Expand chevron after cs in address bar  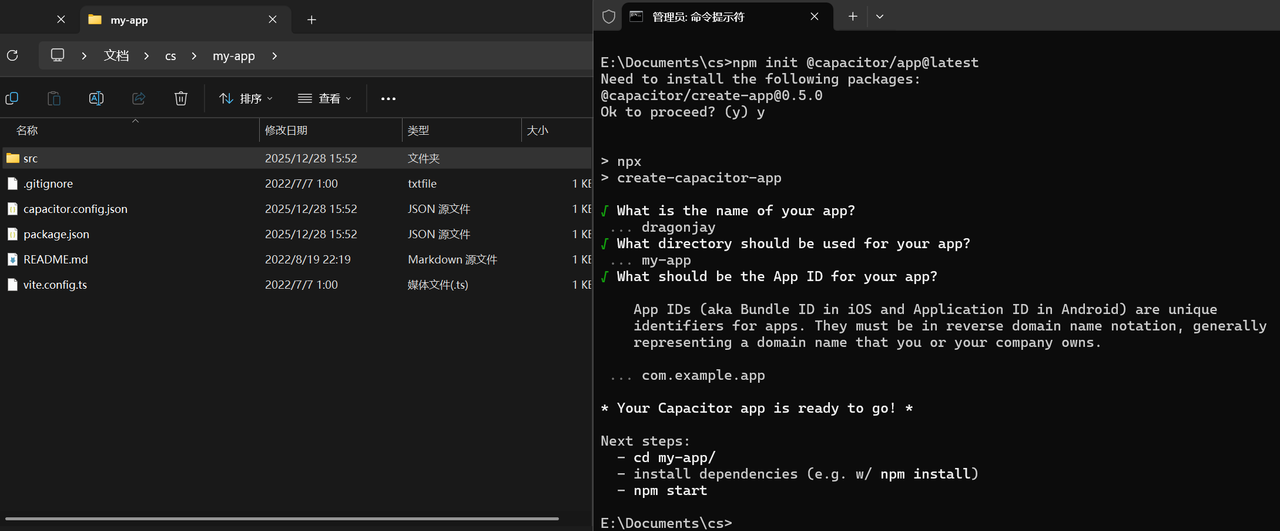(194, 56)
